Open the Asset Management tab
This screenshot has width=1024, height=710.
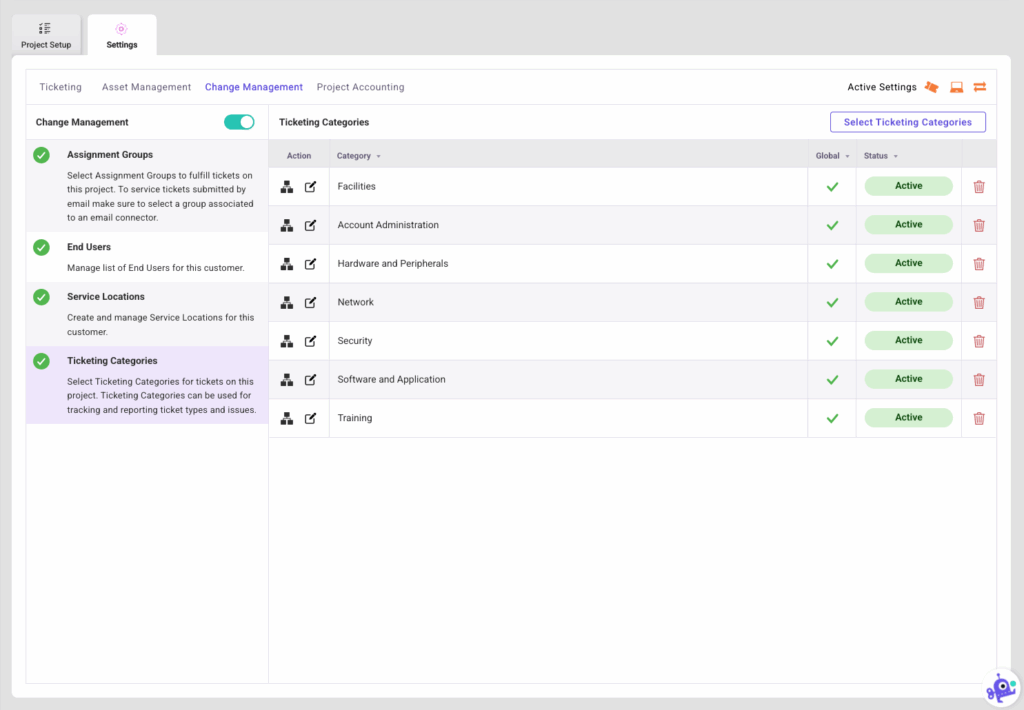[146, 87]
